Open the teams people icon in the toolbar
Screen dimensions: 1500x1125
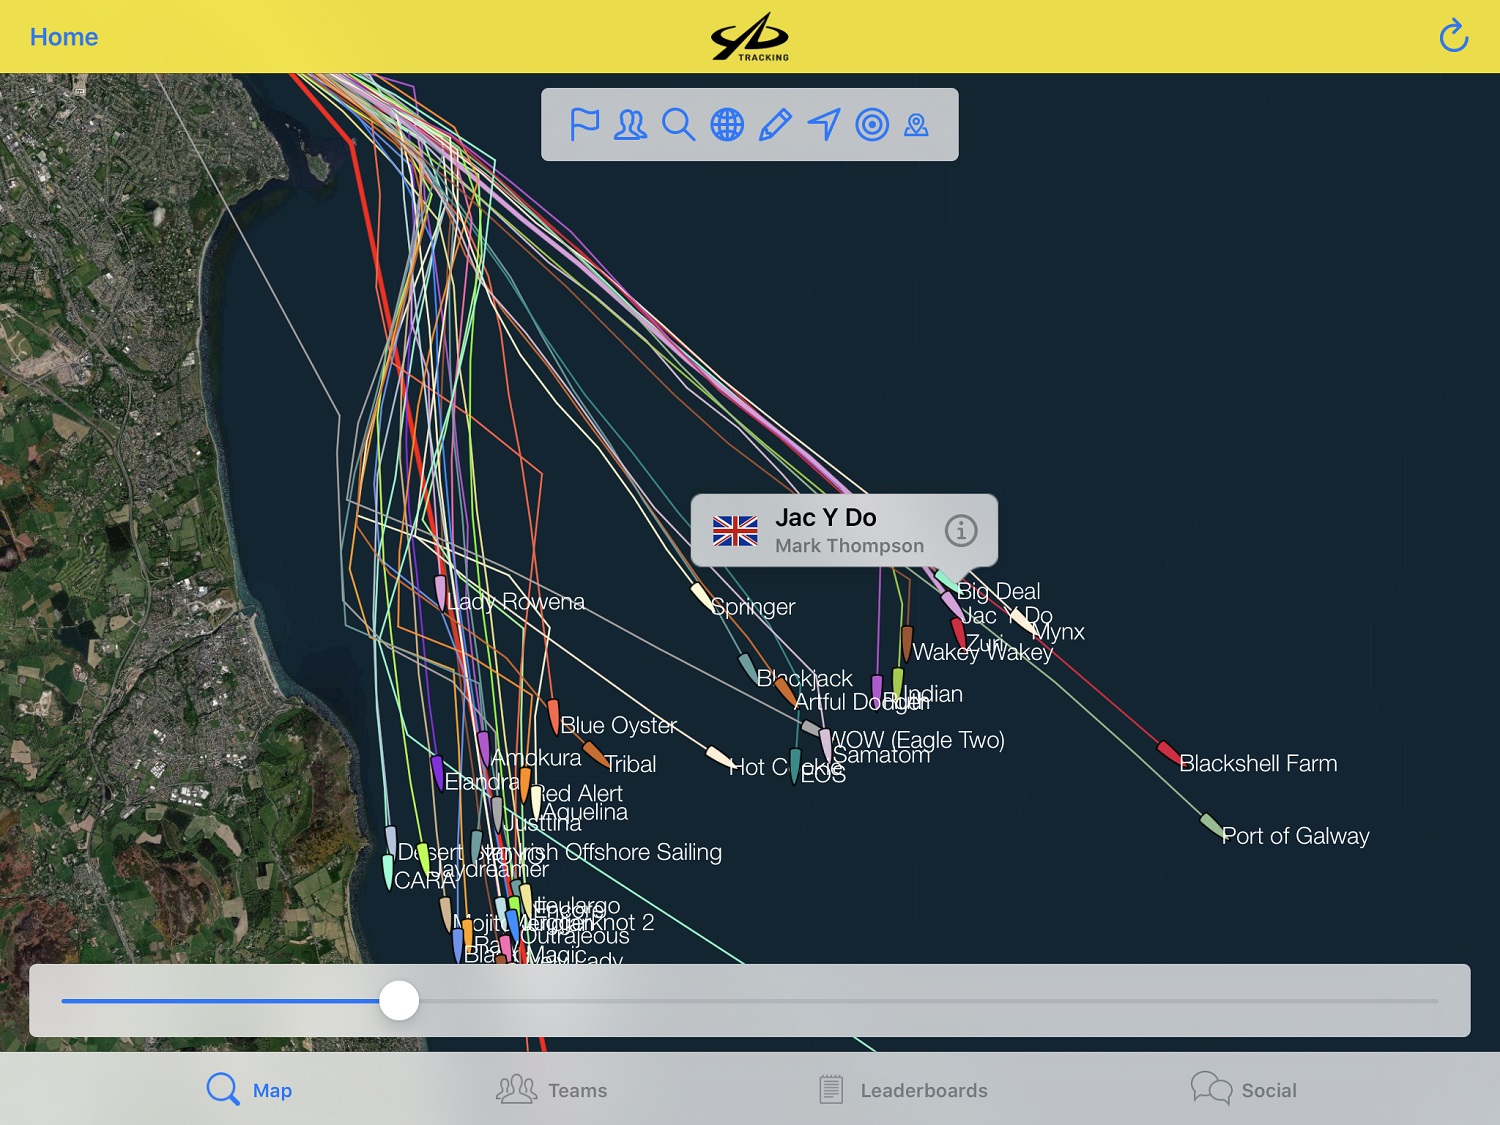pos(631,125)
